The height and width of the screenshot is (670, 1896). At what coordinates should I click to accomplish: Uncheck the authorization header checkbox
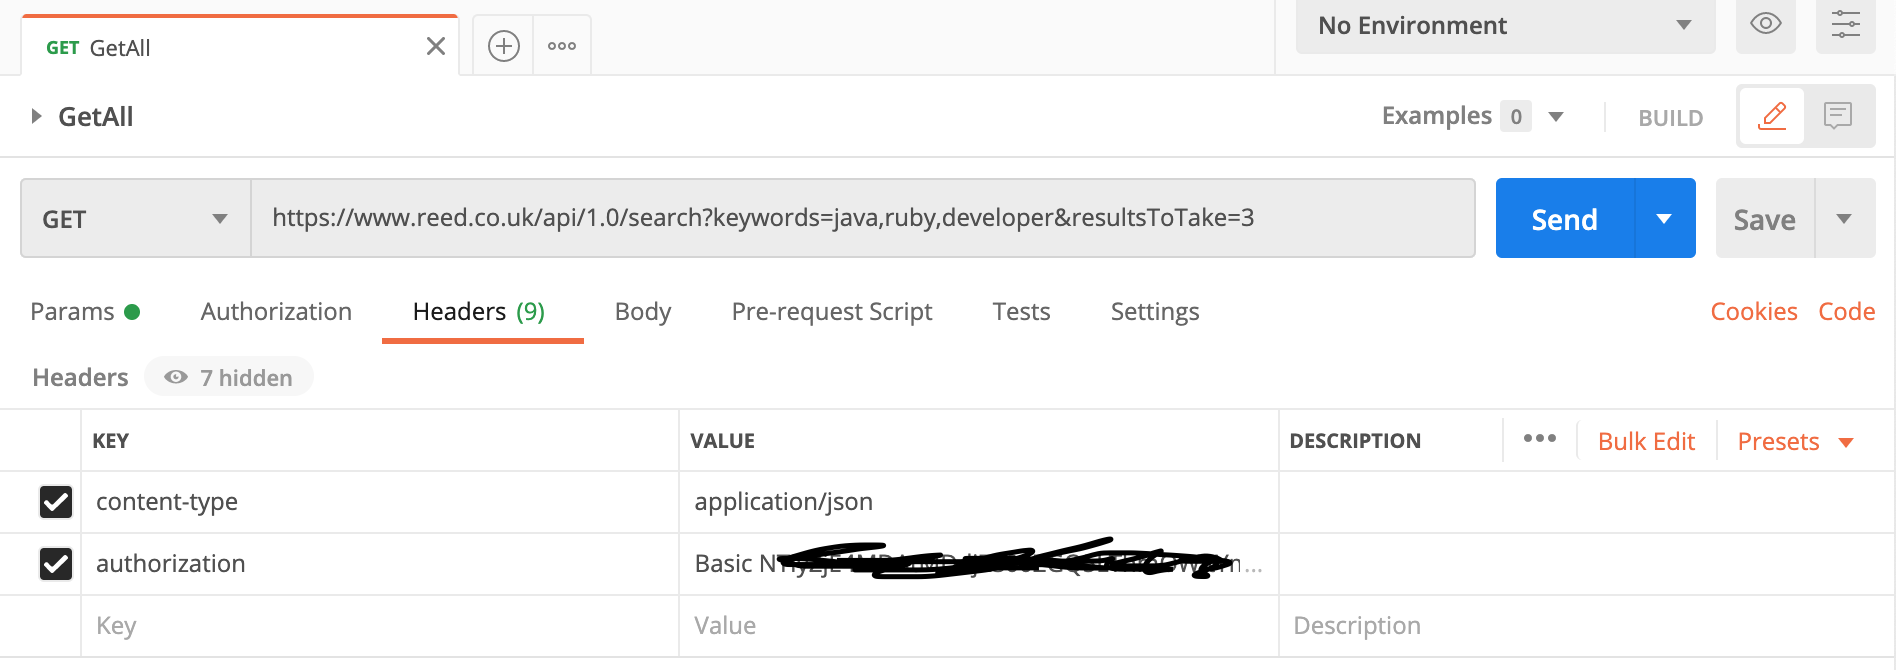(x=56, y=564)
